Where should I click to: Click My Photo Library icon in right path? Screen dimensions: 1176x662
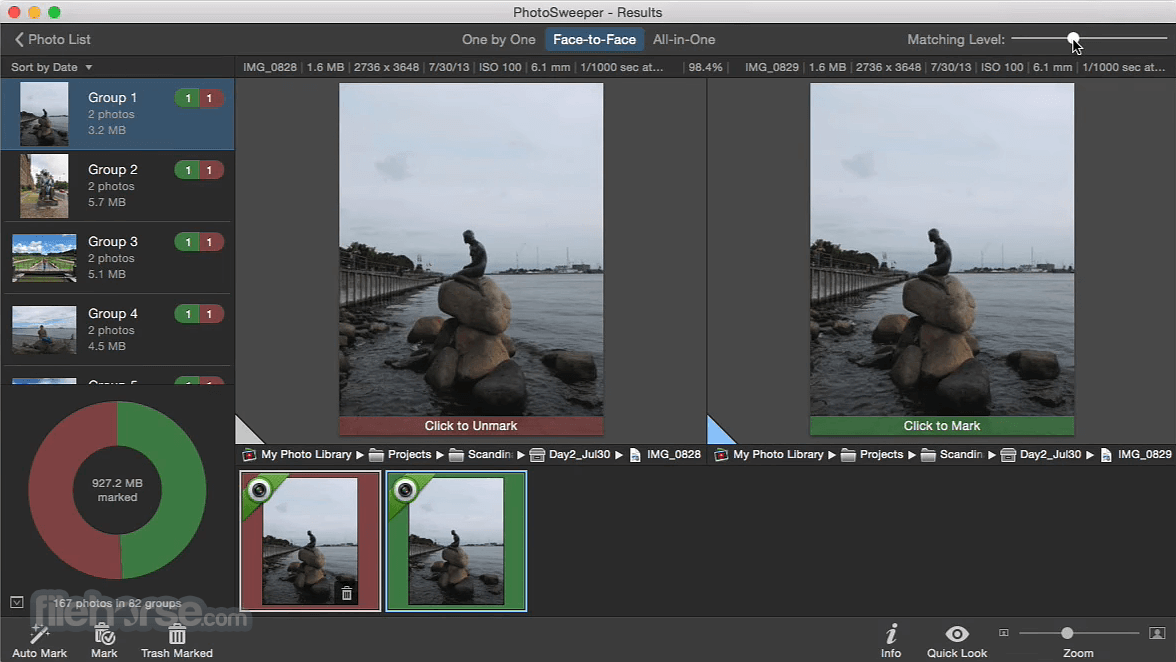721,454
